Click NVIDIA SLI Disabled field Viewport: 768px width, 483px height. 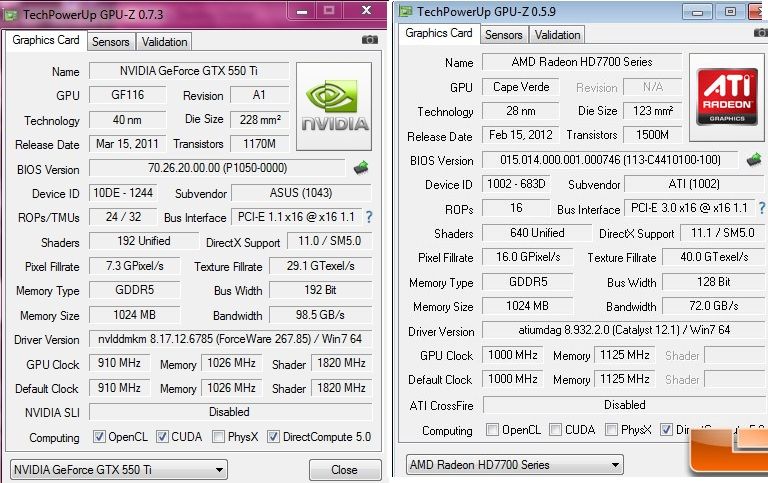[x=230, y=412]
